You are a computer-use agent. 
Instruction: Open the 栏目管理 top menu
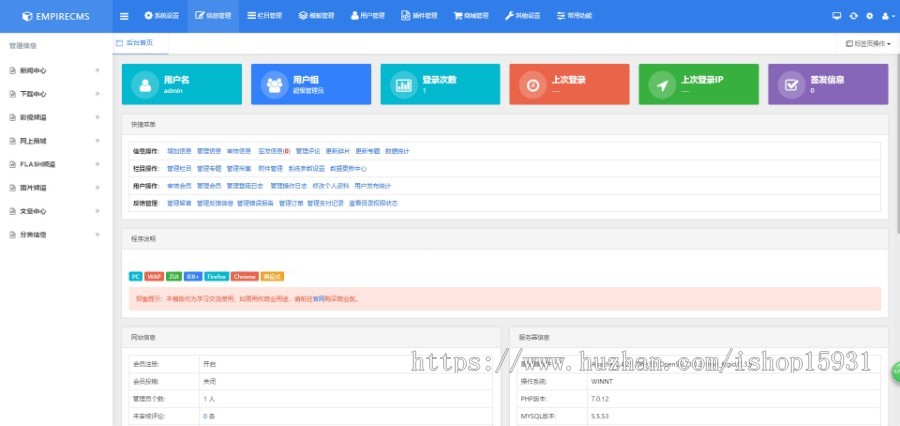point(265,16)
